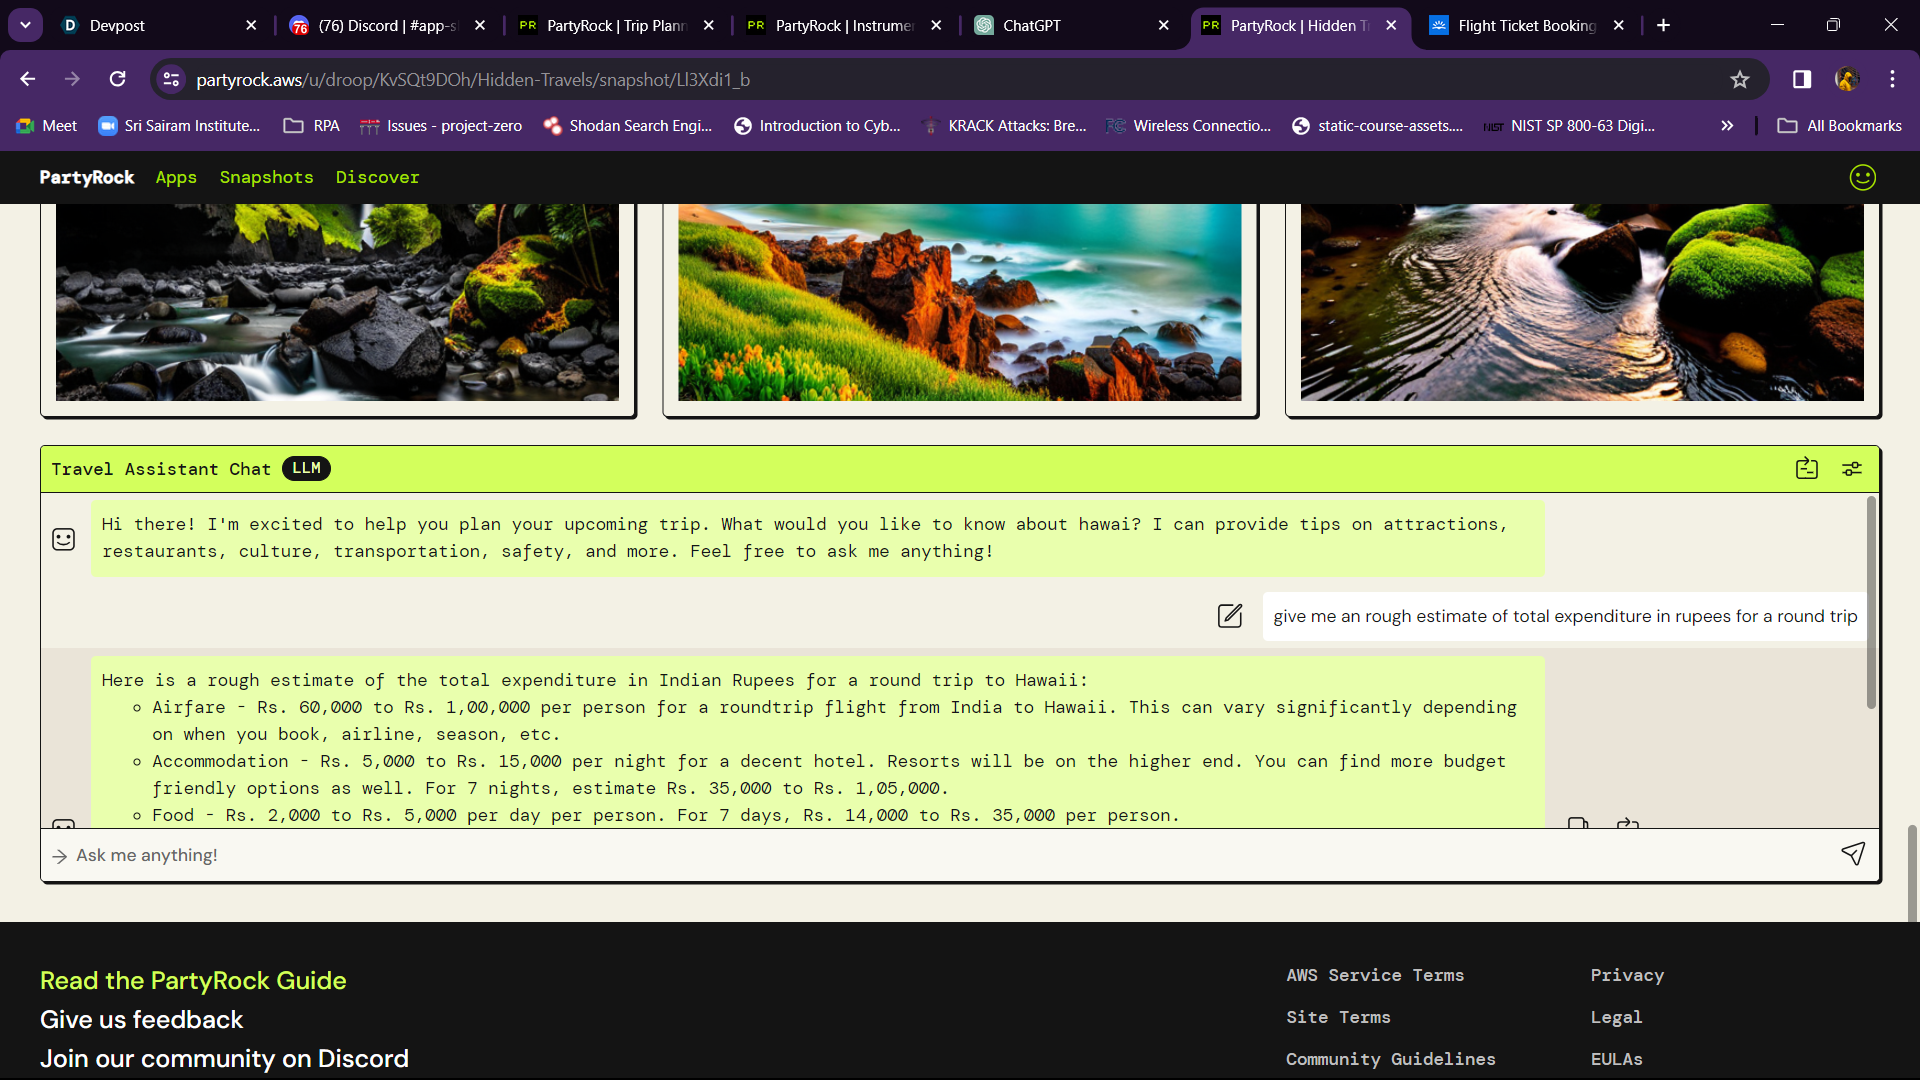Open the browser side panel icon
This screenshot has height=1080, width=1920.
tap(1801, 80)
